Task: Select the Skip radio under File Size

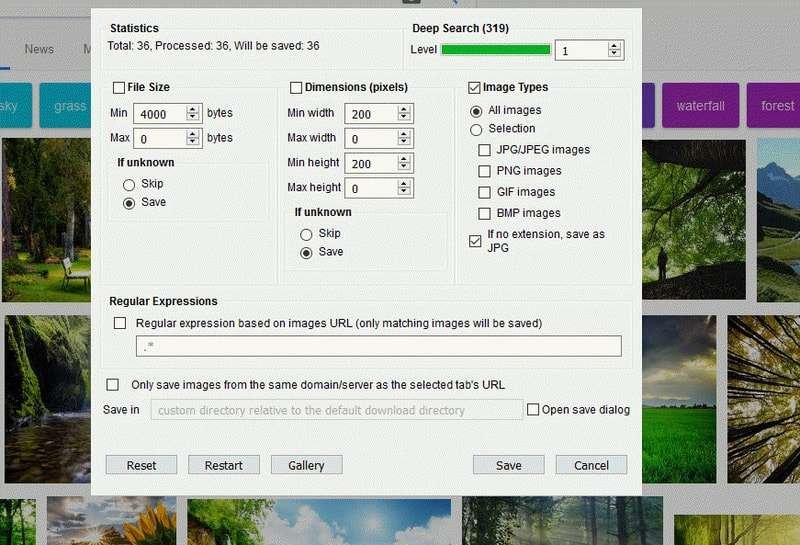Action: (128, 184)
